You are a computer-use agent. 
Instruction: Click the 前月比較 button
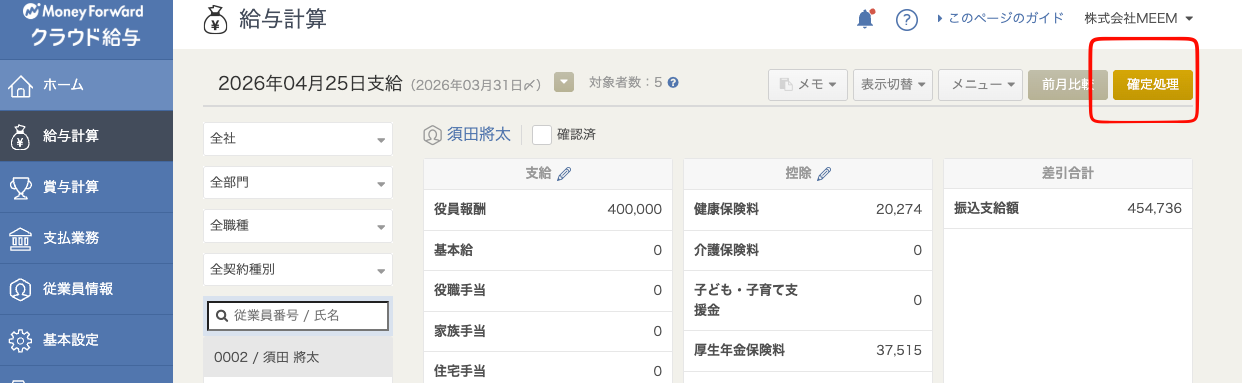point(1068,85)
